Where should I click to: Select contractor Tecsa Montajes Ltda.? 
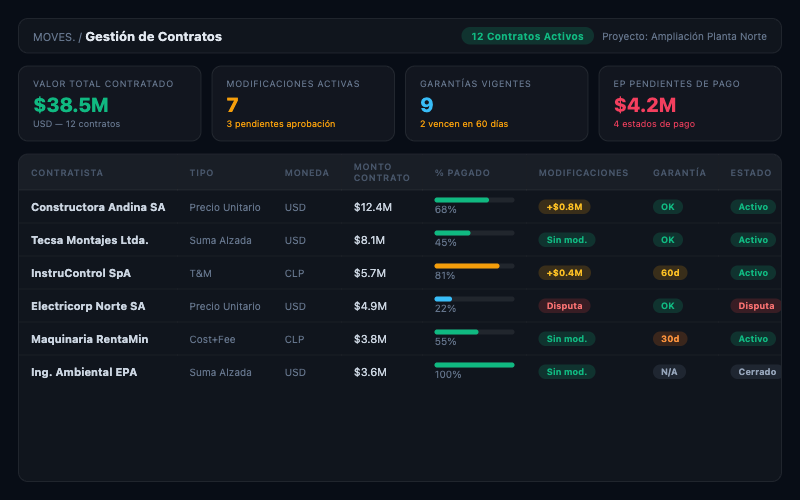coord(90,240)
